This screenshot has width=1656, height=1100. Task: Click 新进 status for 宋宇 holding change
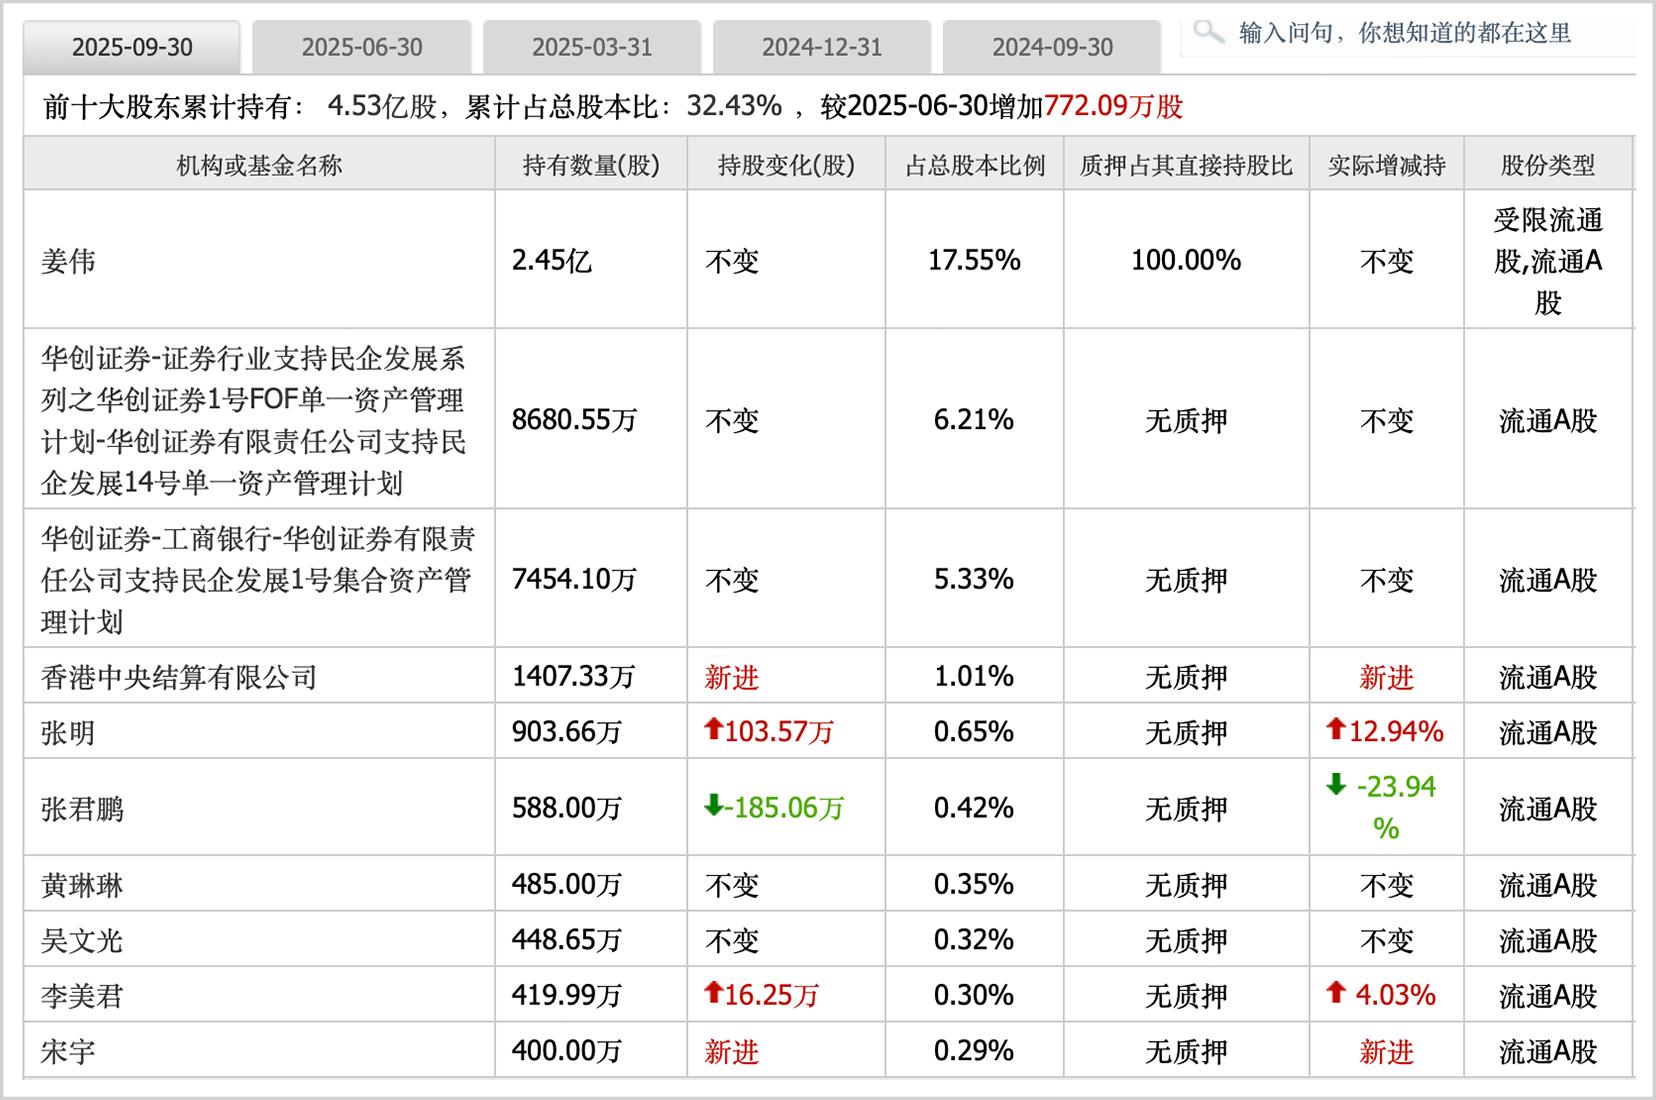coord(731,1051)
